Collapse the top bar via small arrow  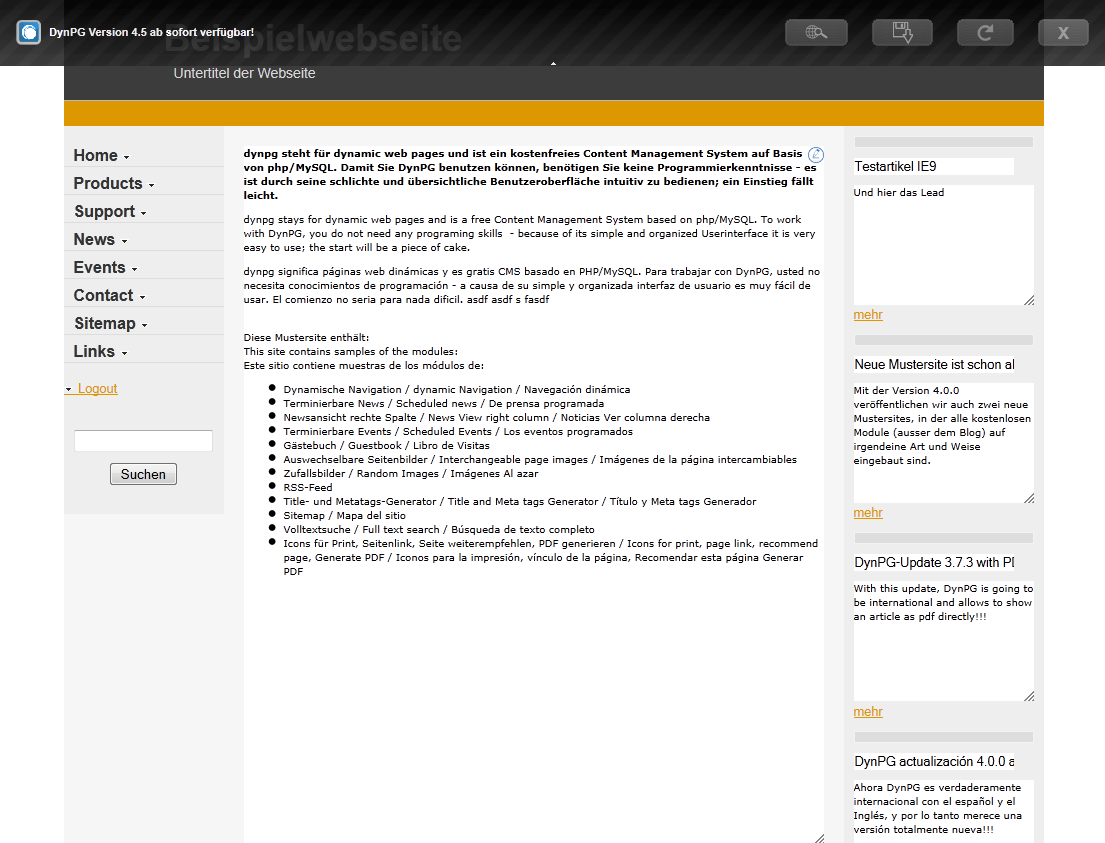[553, 64]
